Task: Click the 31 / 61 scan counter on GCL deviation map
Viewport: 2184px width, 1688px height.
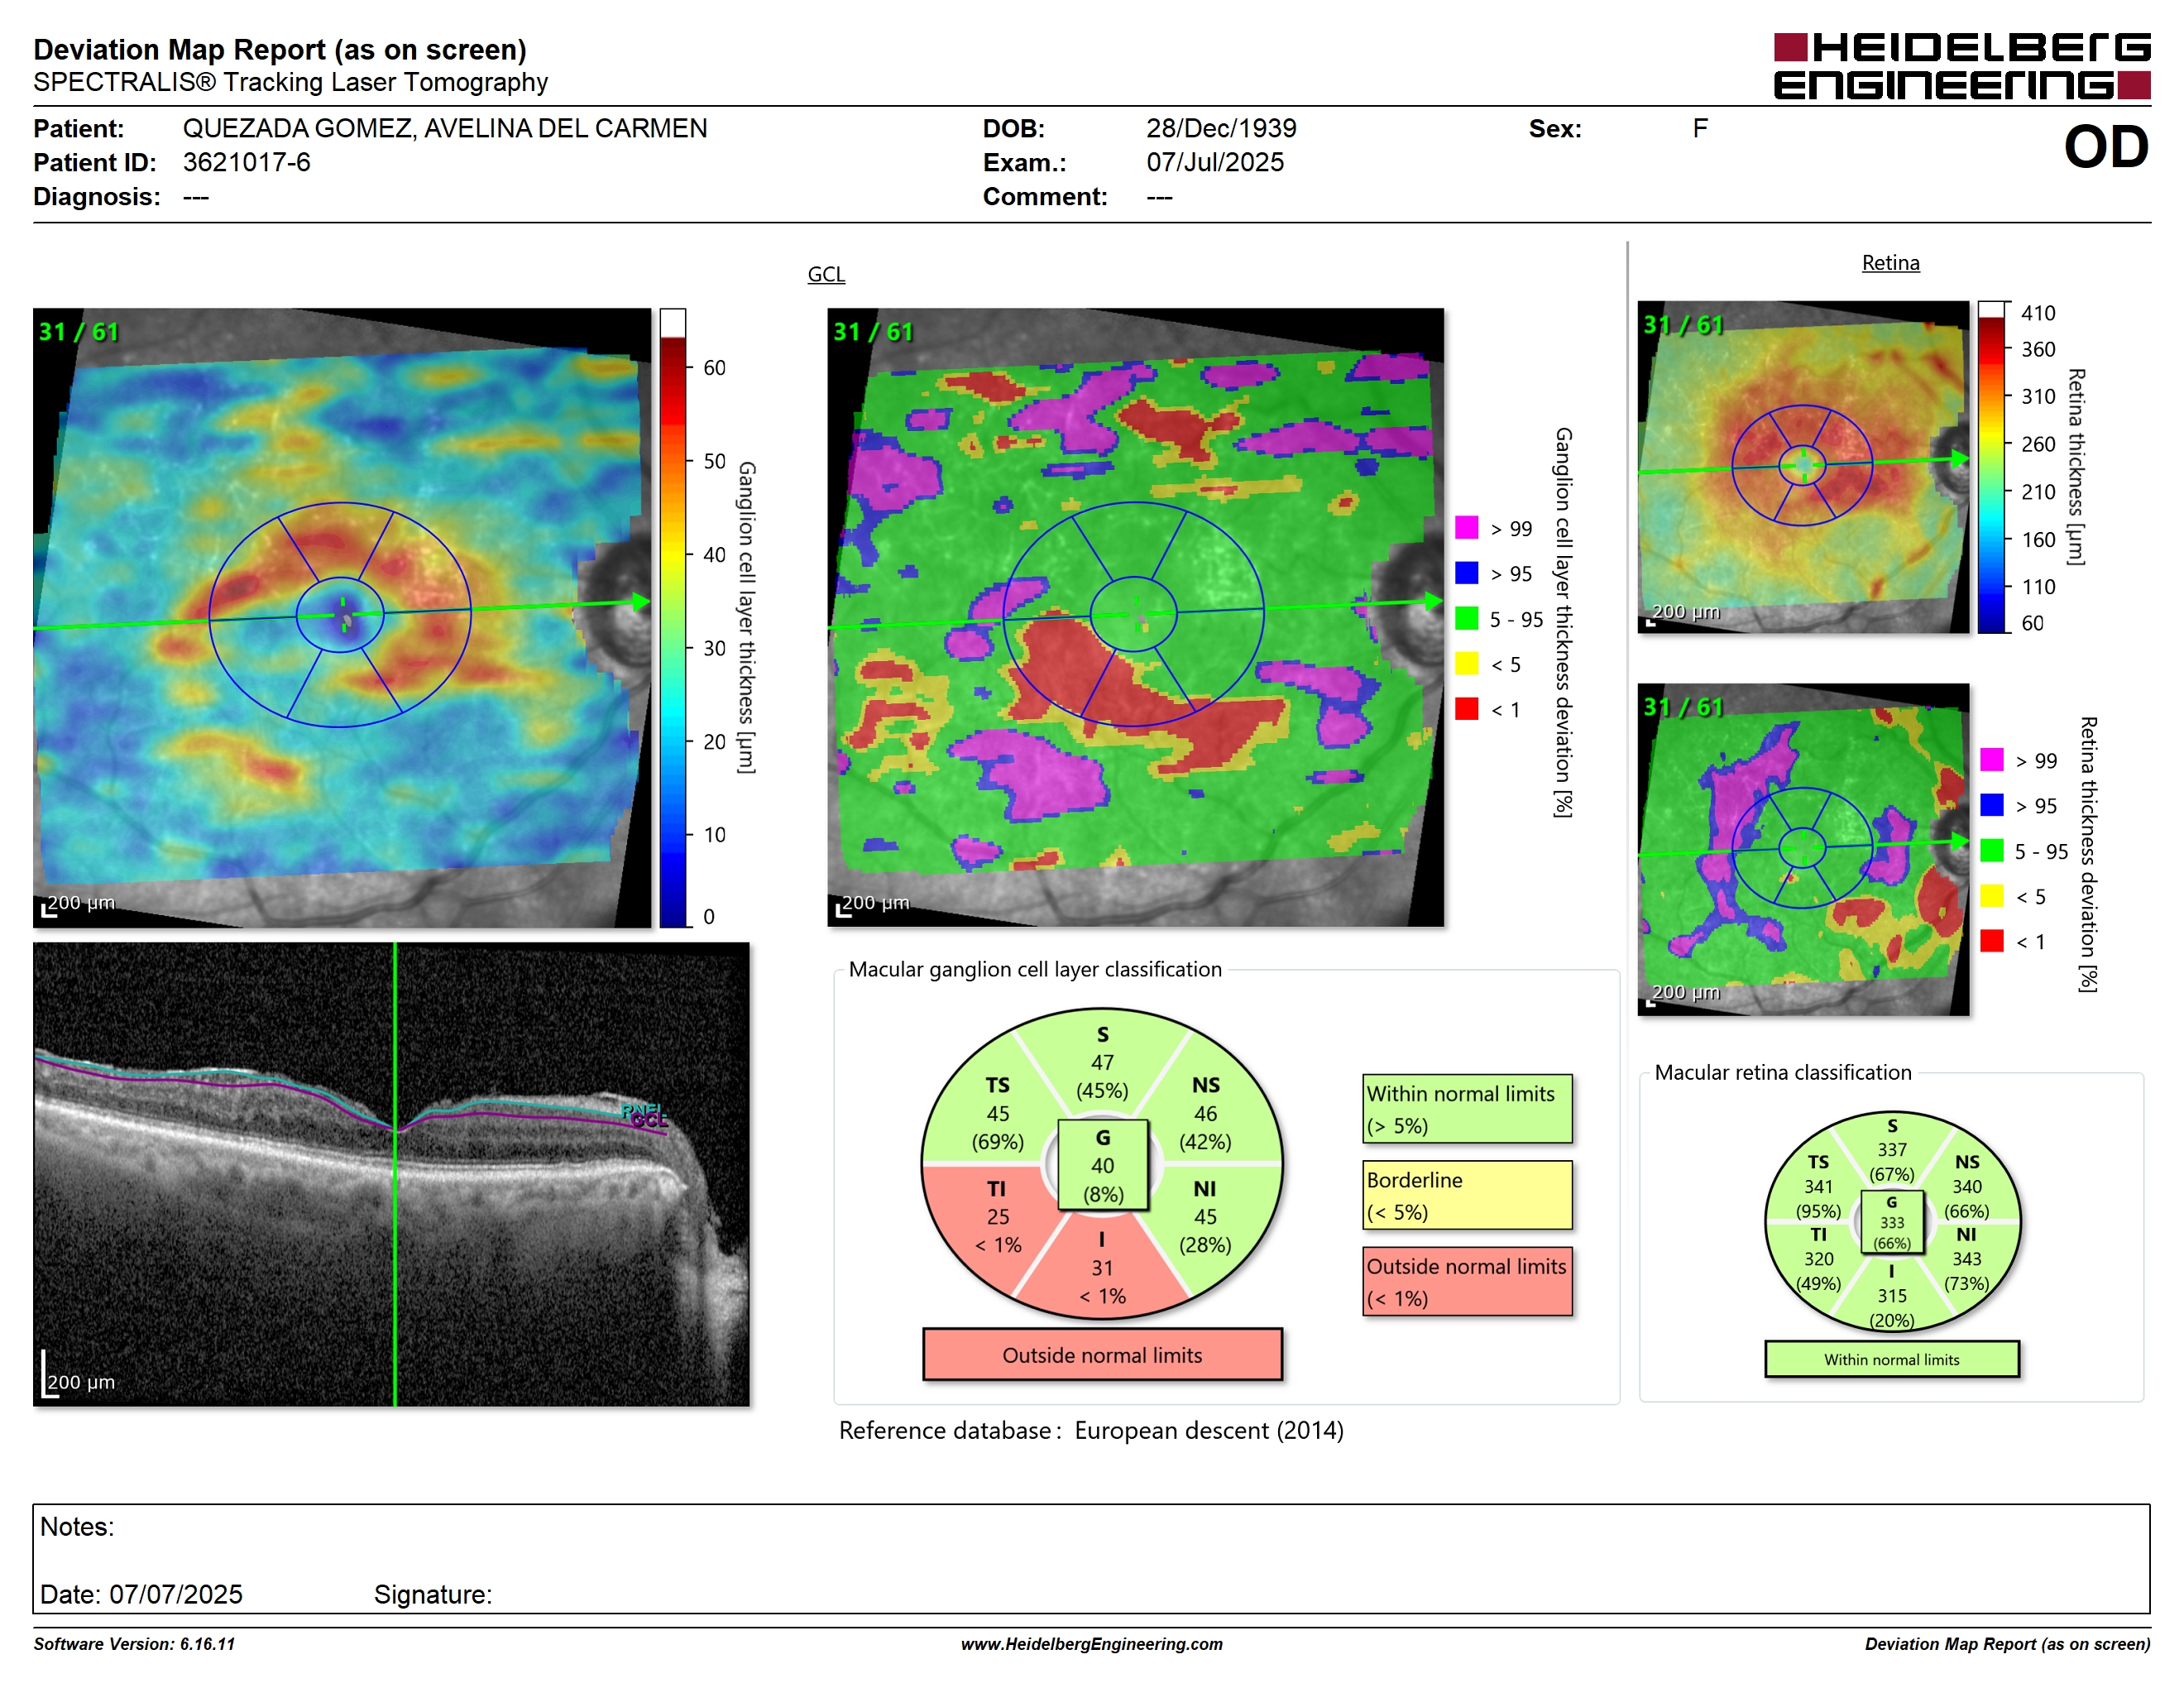Action: 873,332
